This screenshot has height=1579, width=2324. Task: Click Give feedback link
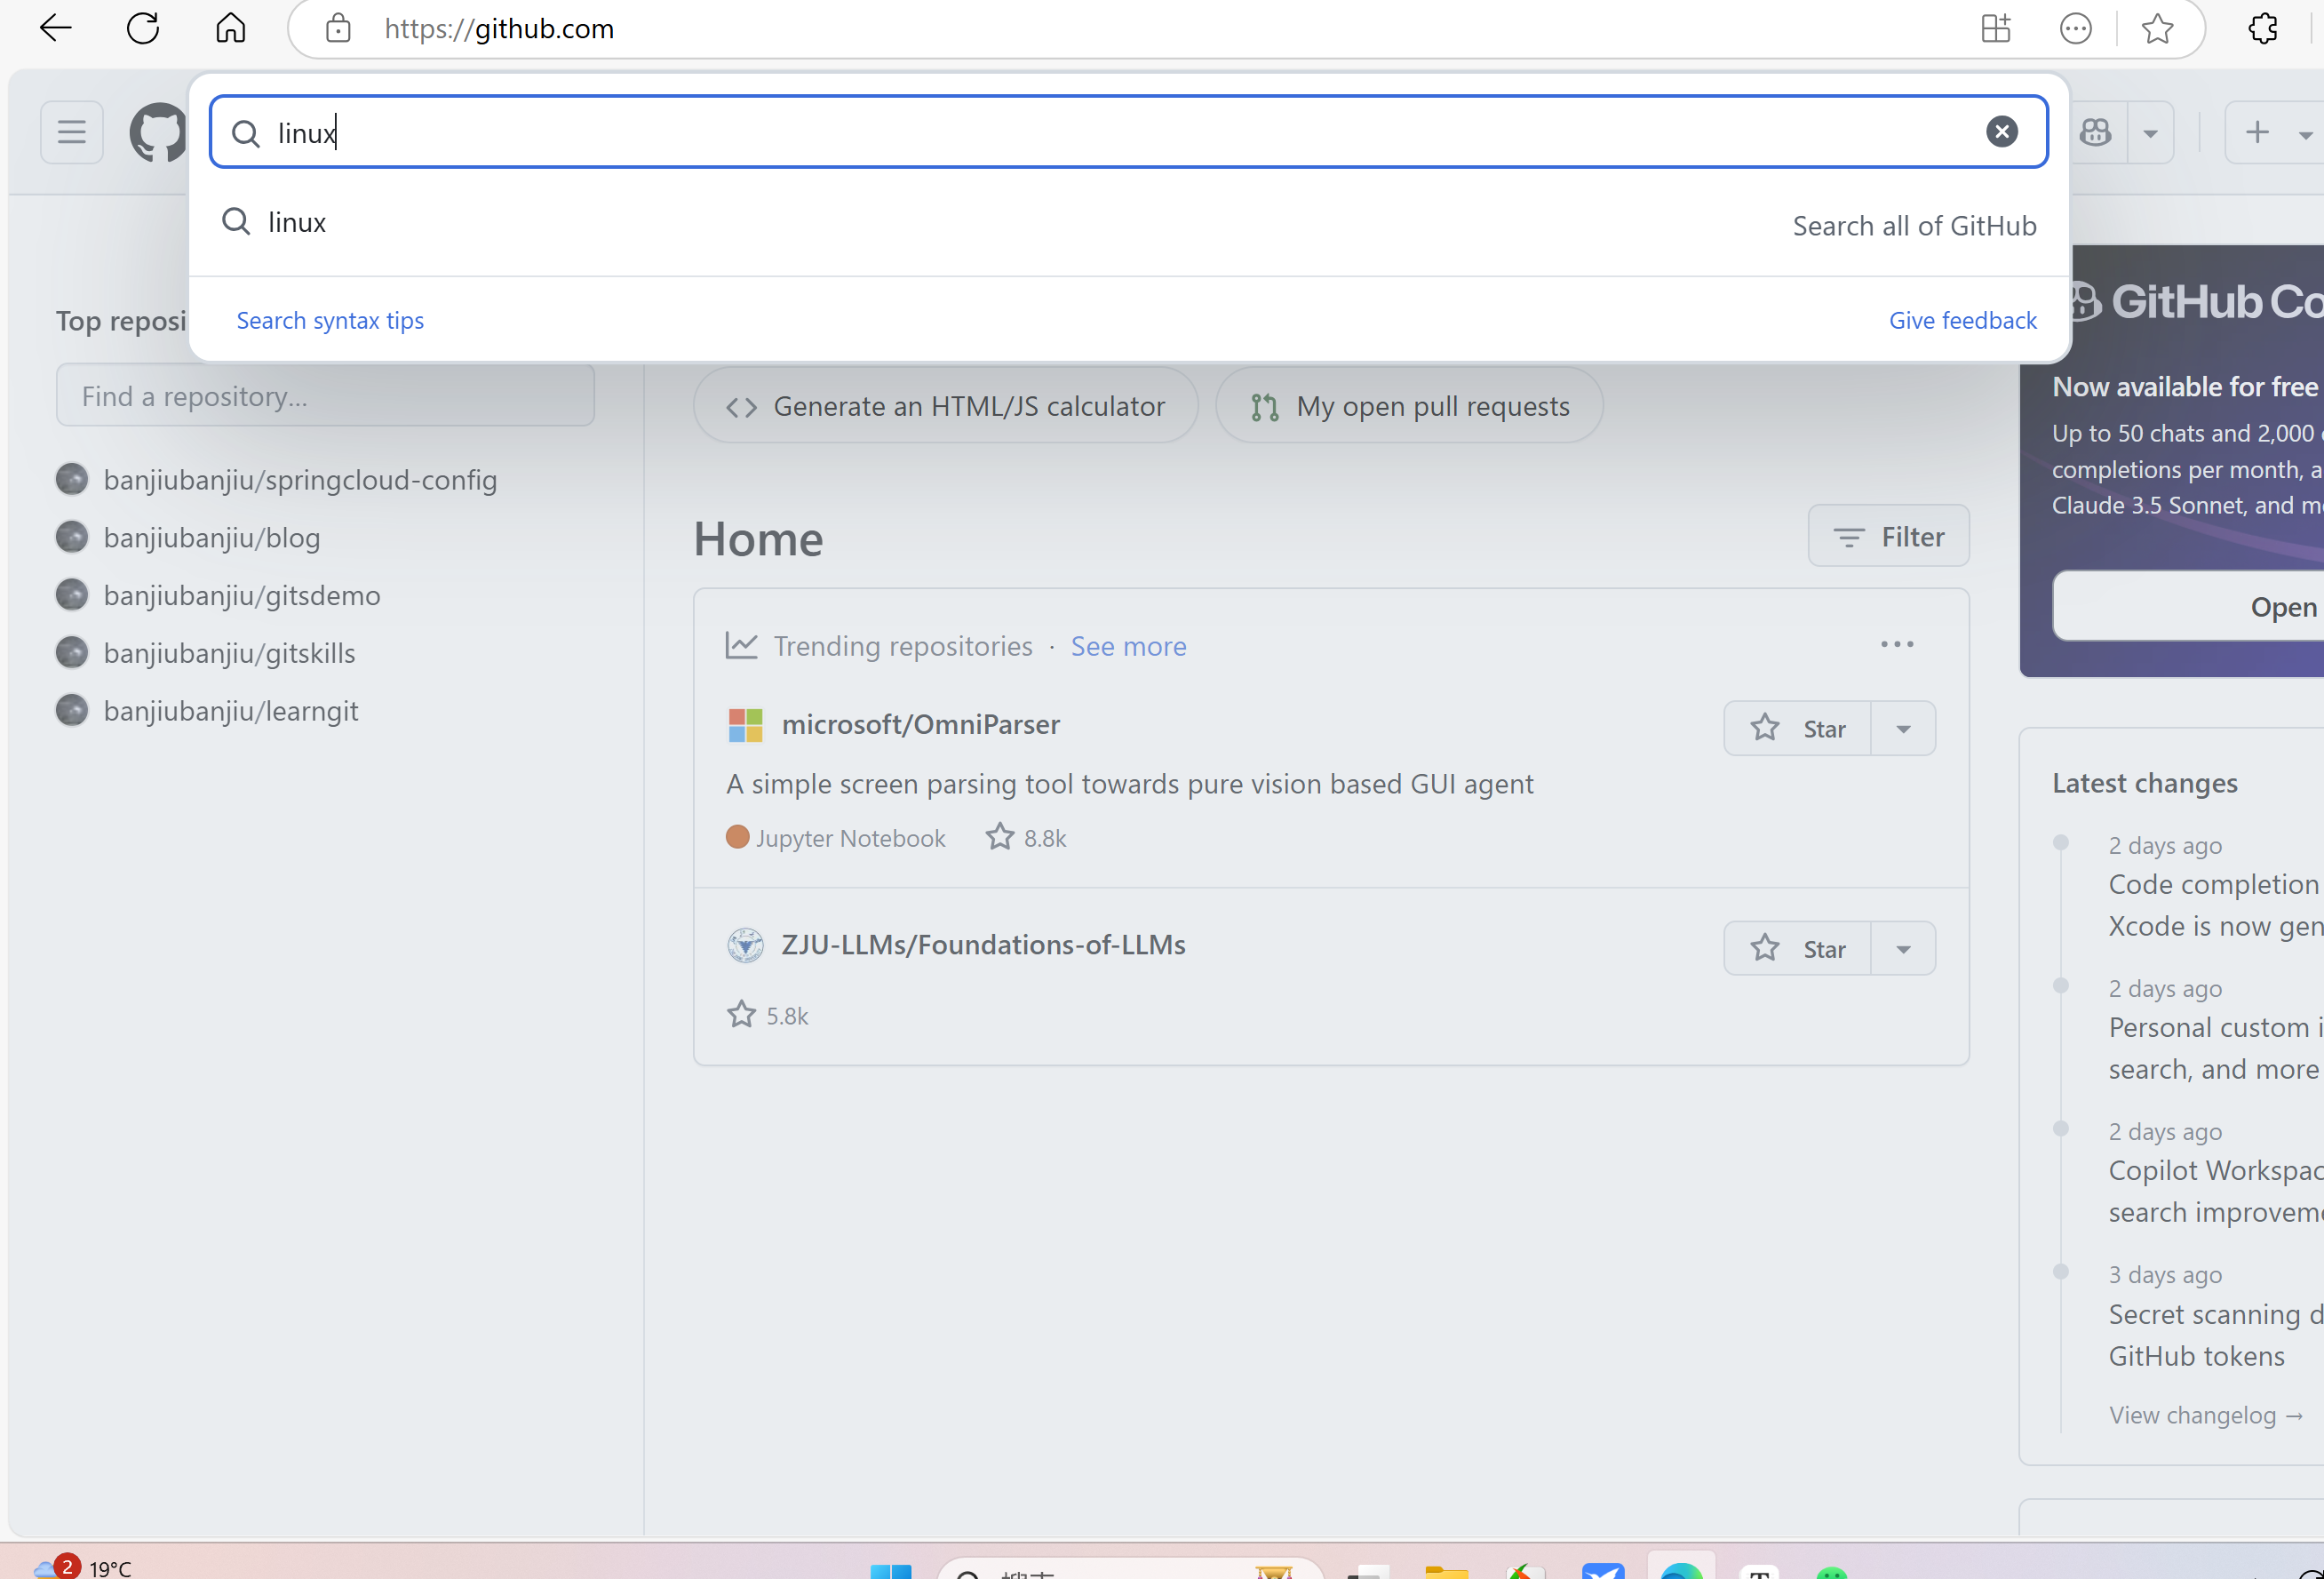[x=1962, y=320]
